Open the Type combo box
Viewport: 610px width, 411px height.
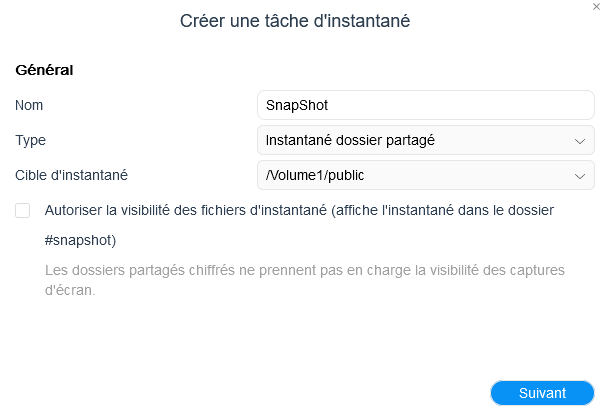426,141
